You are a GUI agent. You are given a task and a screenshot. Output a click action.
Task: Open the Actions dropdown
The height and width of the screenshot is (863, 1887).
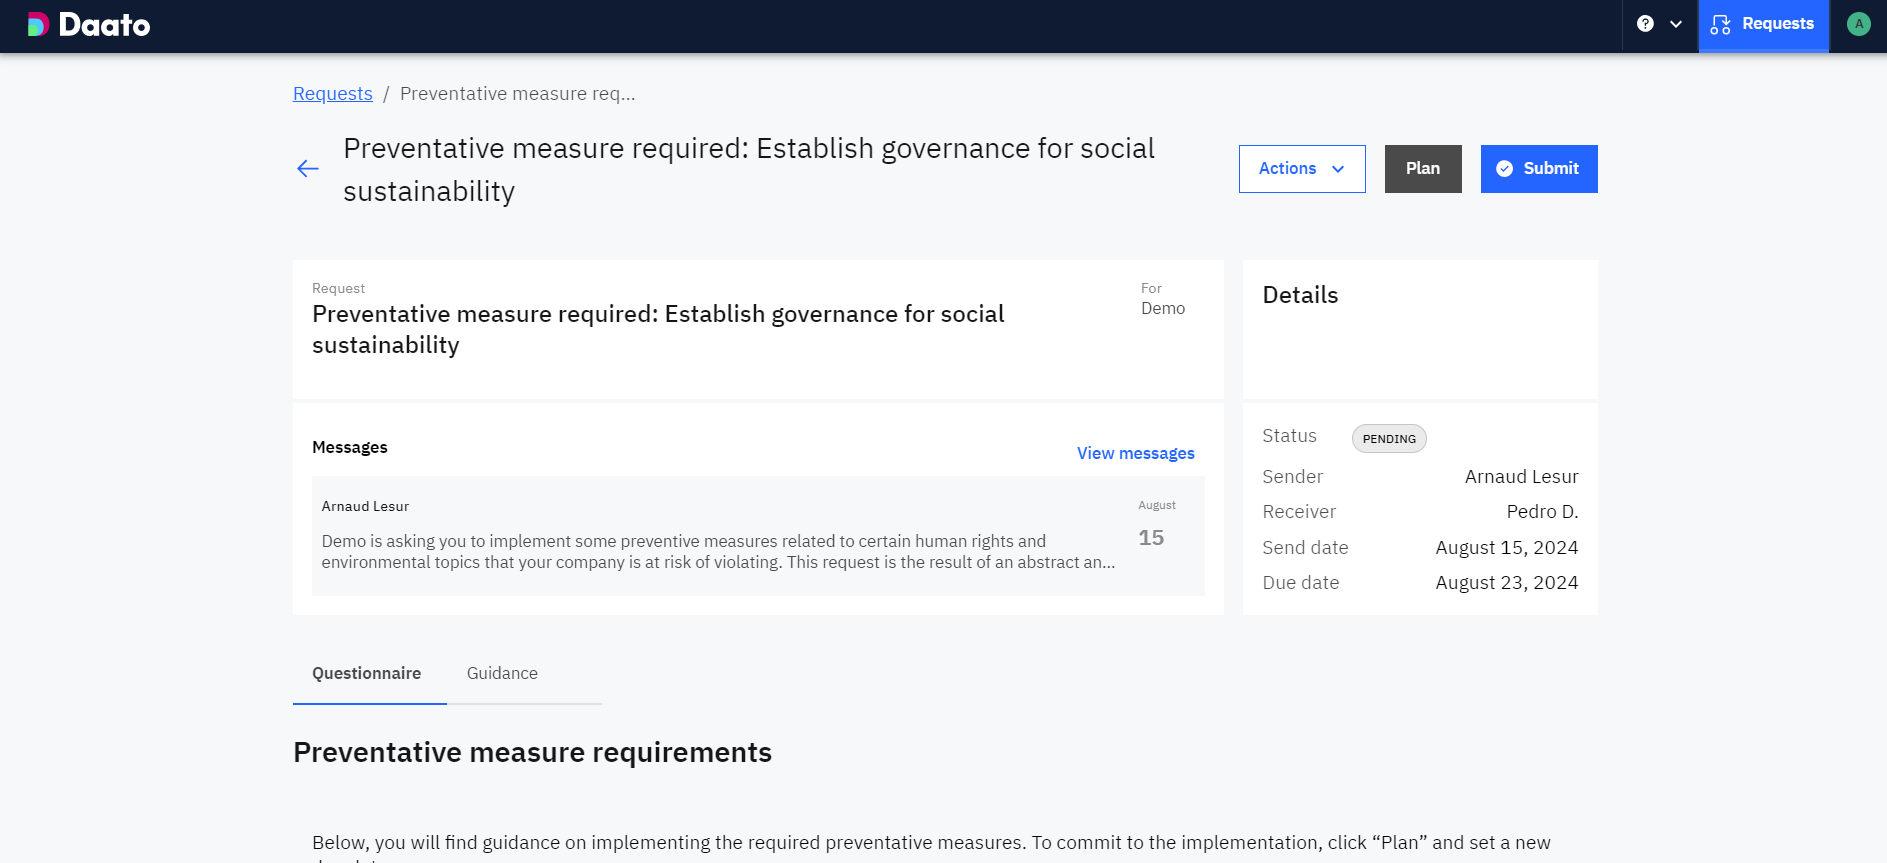(1301, 169)
